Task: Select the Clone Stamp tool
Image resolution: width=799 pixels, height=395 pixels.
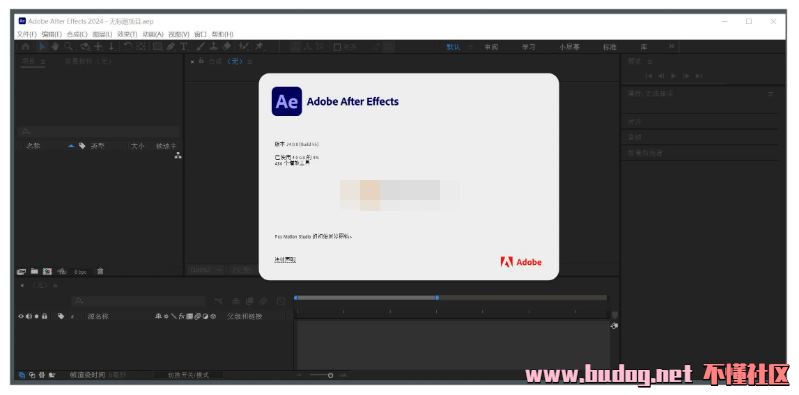Action: point(214,46)
